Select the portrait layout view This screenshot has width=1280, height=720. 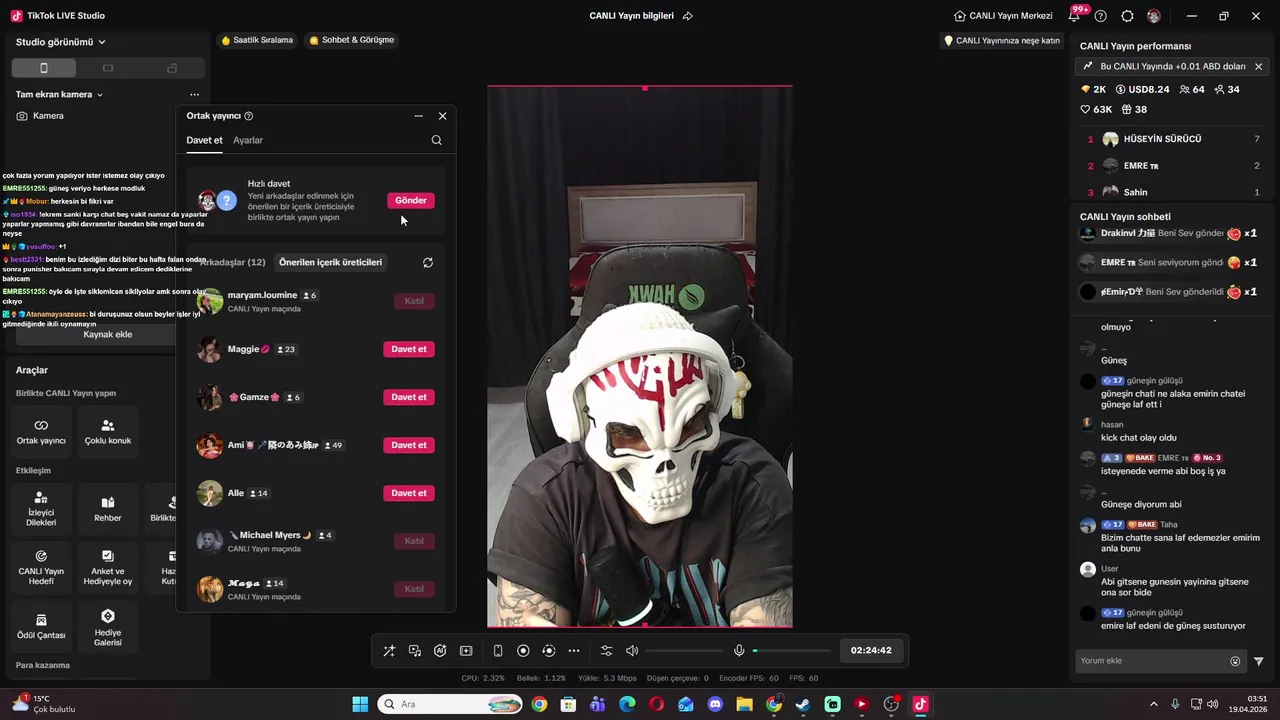click(x=43, y=68)
